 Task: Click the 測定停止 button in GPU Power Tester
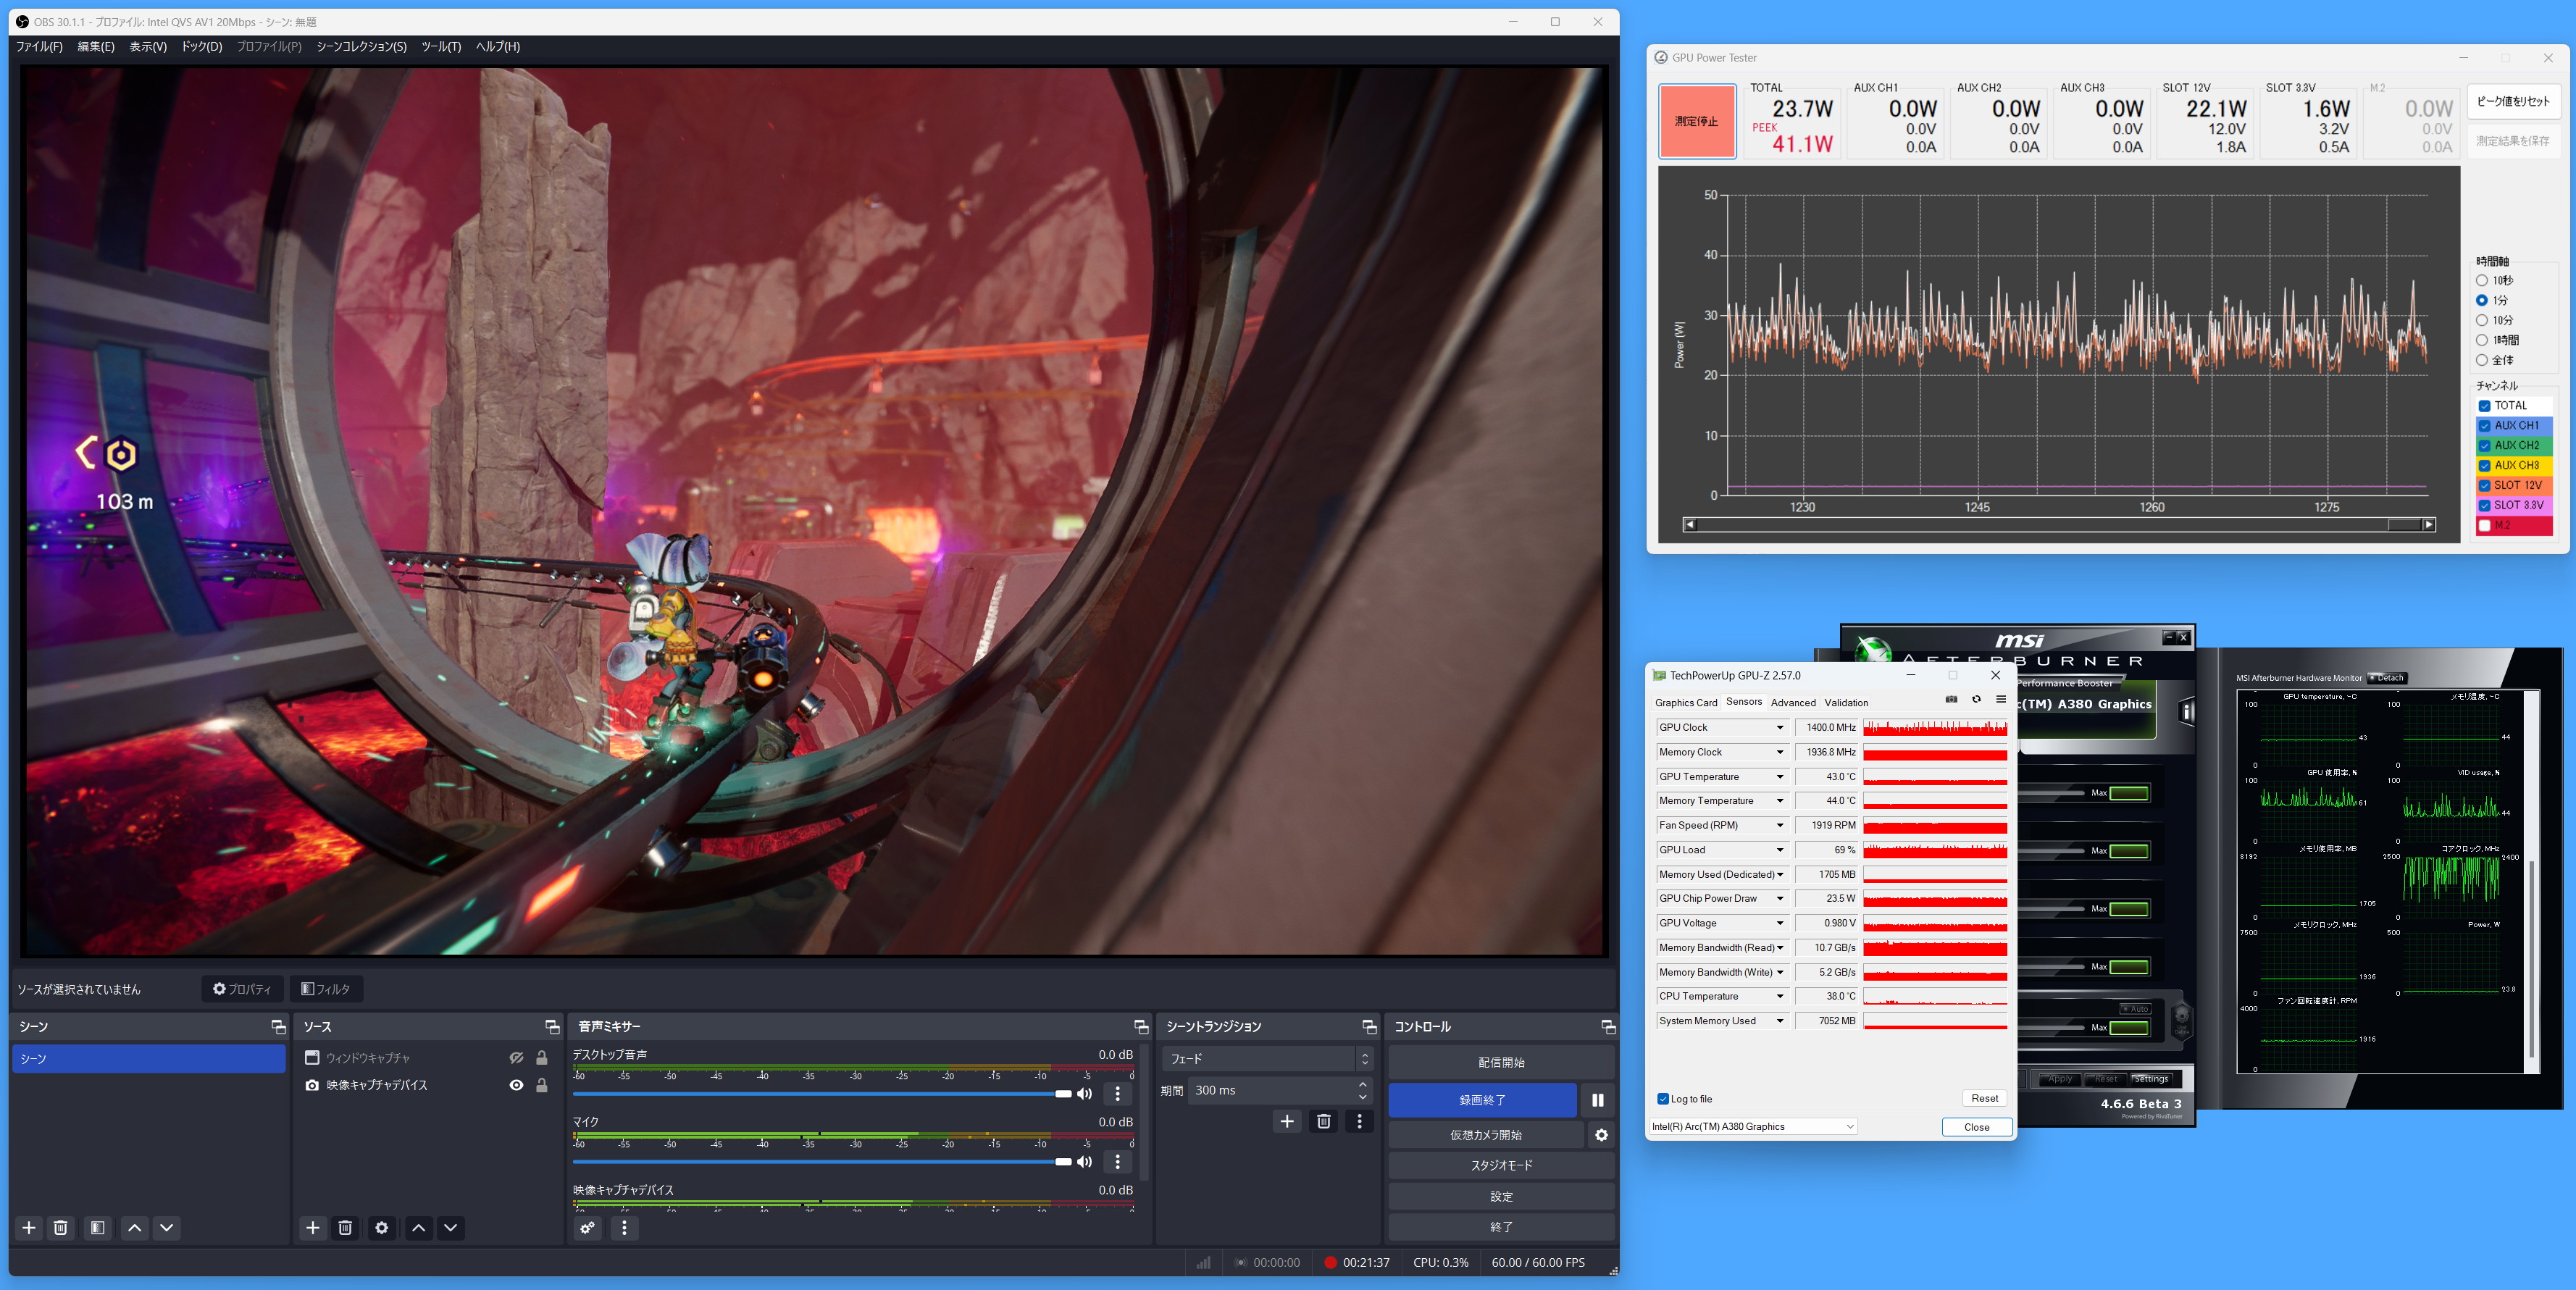pyautogui.click(x=1697, y=121)
